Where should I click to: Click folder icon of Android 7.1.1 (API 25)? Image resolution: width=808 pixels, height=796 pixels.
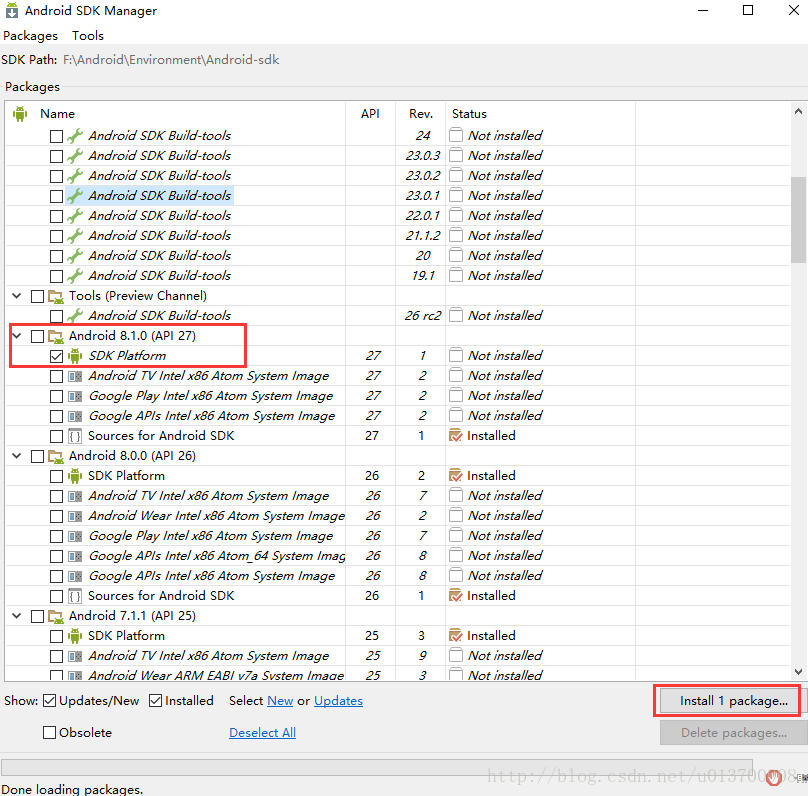pos(56,616)
